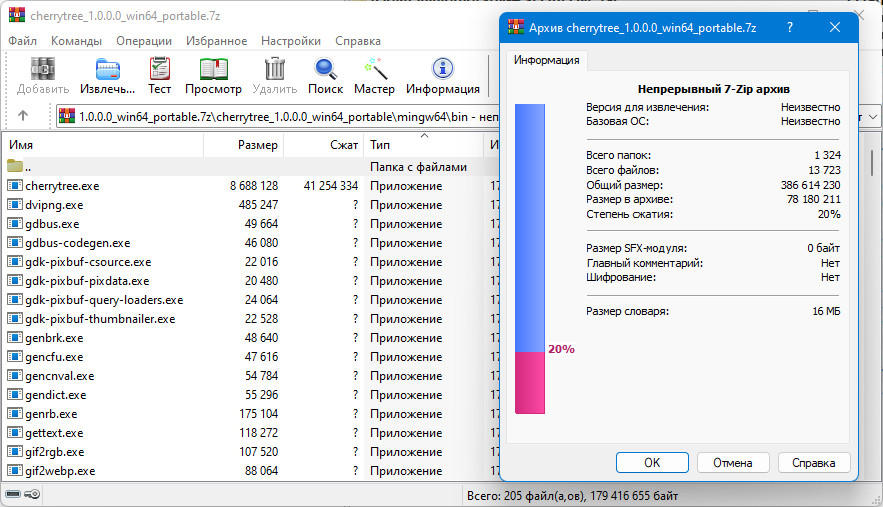
Task: Select the gdk-pixbuf-pixdata.exe file icon
Action: click(15, 281)
